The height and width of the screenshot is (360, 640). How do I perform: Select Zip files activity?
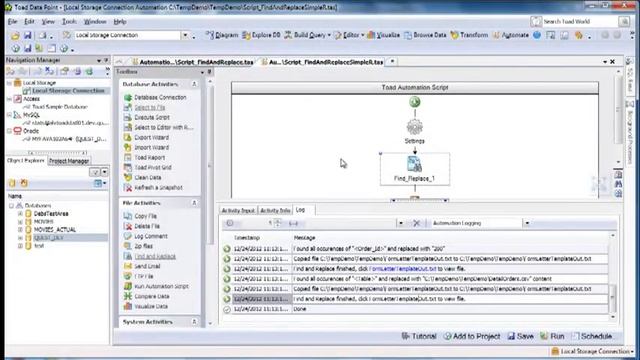[138, 246]
